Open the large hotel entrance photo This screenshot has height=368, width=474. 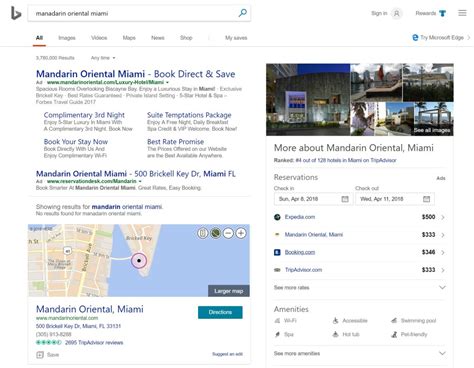coord(308,100)
